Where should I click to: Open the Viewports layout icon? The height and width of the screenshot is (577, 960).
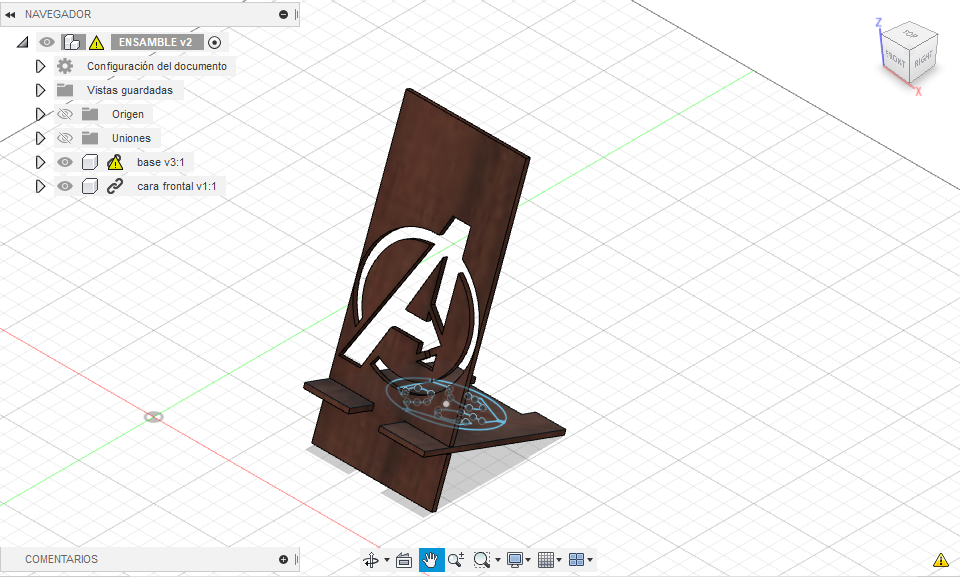[576, 560]
